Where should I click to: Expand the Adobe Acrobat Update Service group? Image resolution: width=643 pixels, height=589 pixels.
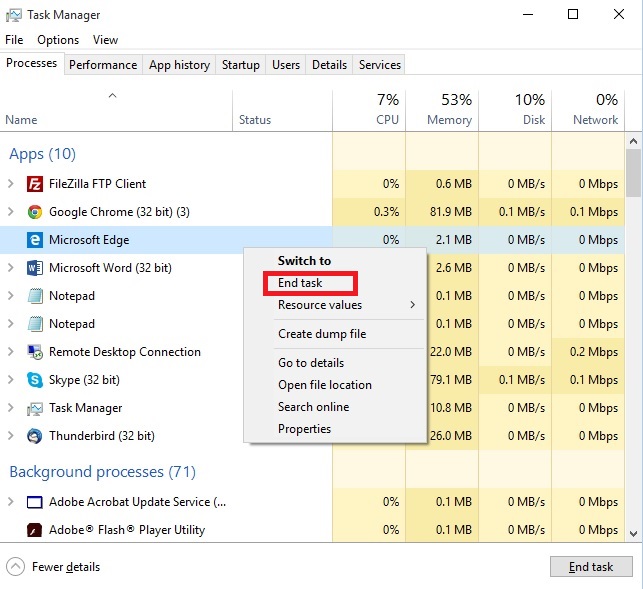pyautogui.click(x=11, y=502)
